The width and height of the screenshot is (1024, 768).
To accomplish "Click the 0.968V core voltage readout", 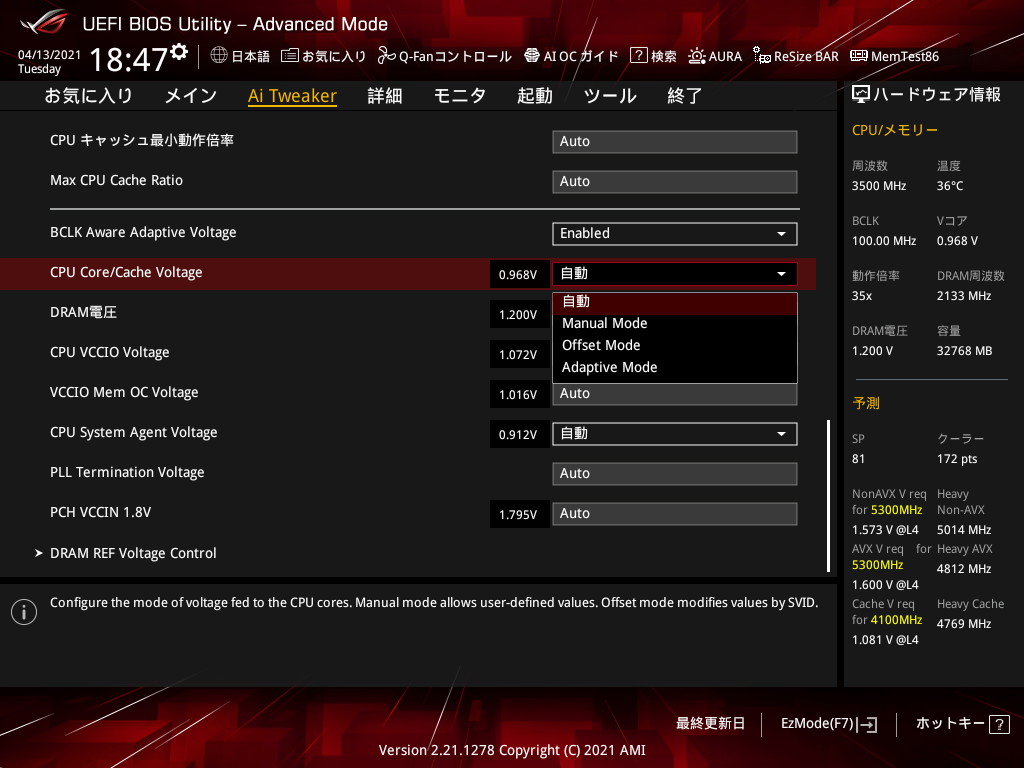I will (519, 274).
